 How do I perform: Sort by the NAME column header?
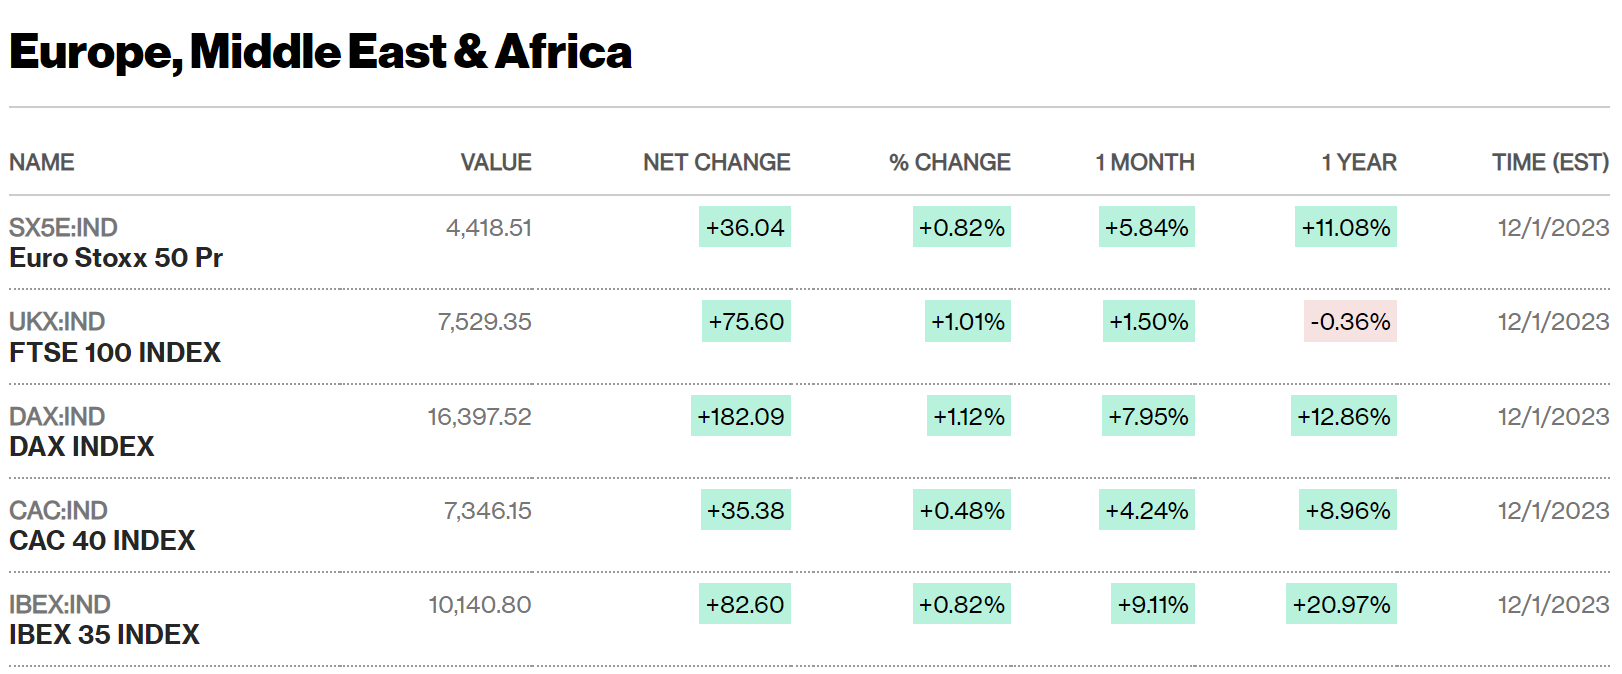42,162
